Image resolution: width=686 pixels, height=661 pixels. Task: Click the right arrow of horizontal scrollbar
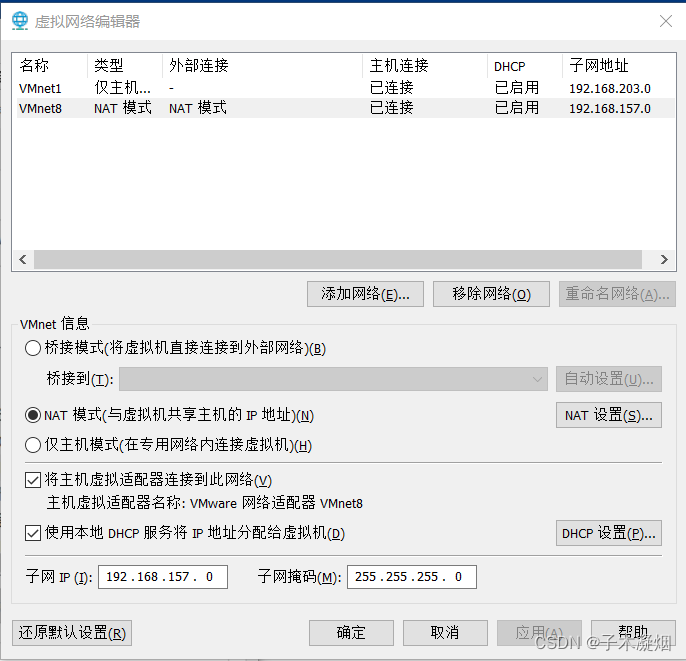pyautogui.click(x=664, y=260)
